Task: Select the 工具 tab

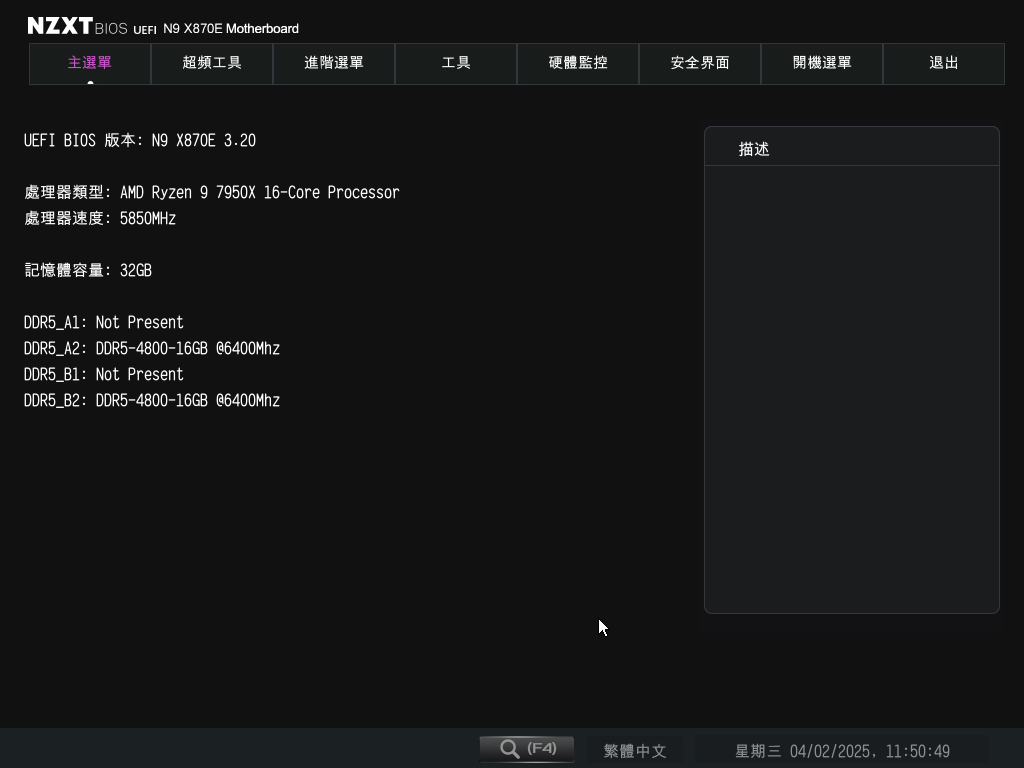Action: pyautogui.click(x=456, y=63)
